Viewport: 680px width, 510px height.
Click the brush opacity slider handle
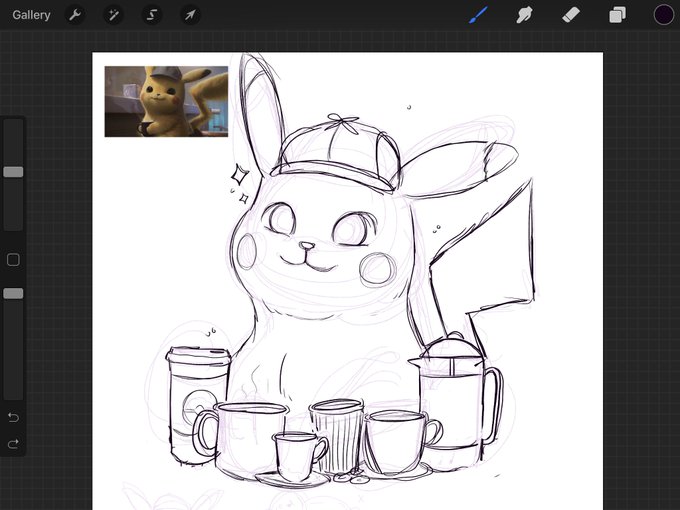pos(13,294)
